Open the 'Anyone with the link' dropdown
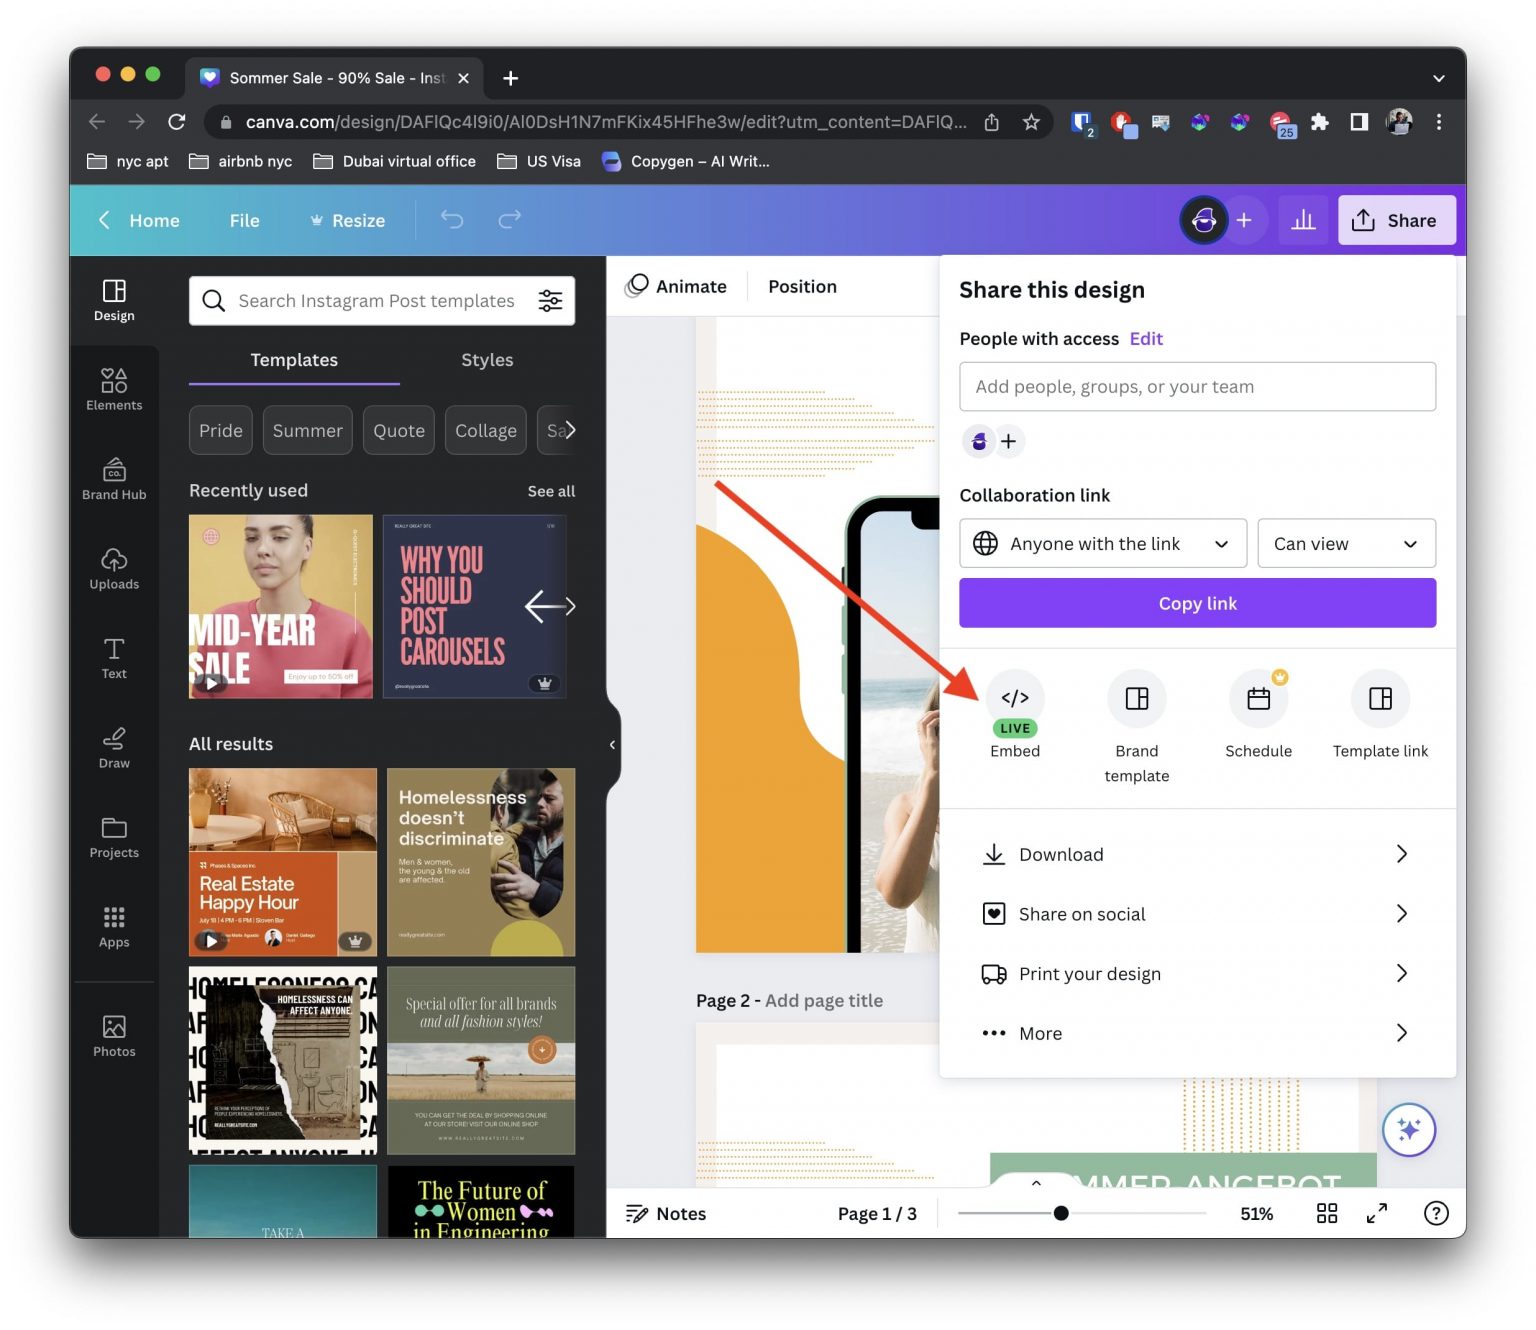The height and width of the screenshot is (1330, 1536). click(1102, 543)
